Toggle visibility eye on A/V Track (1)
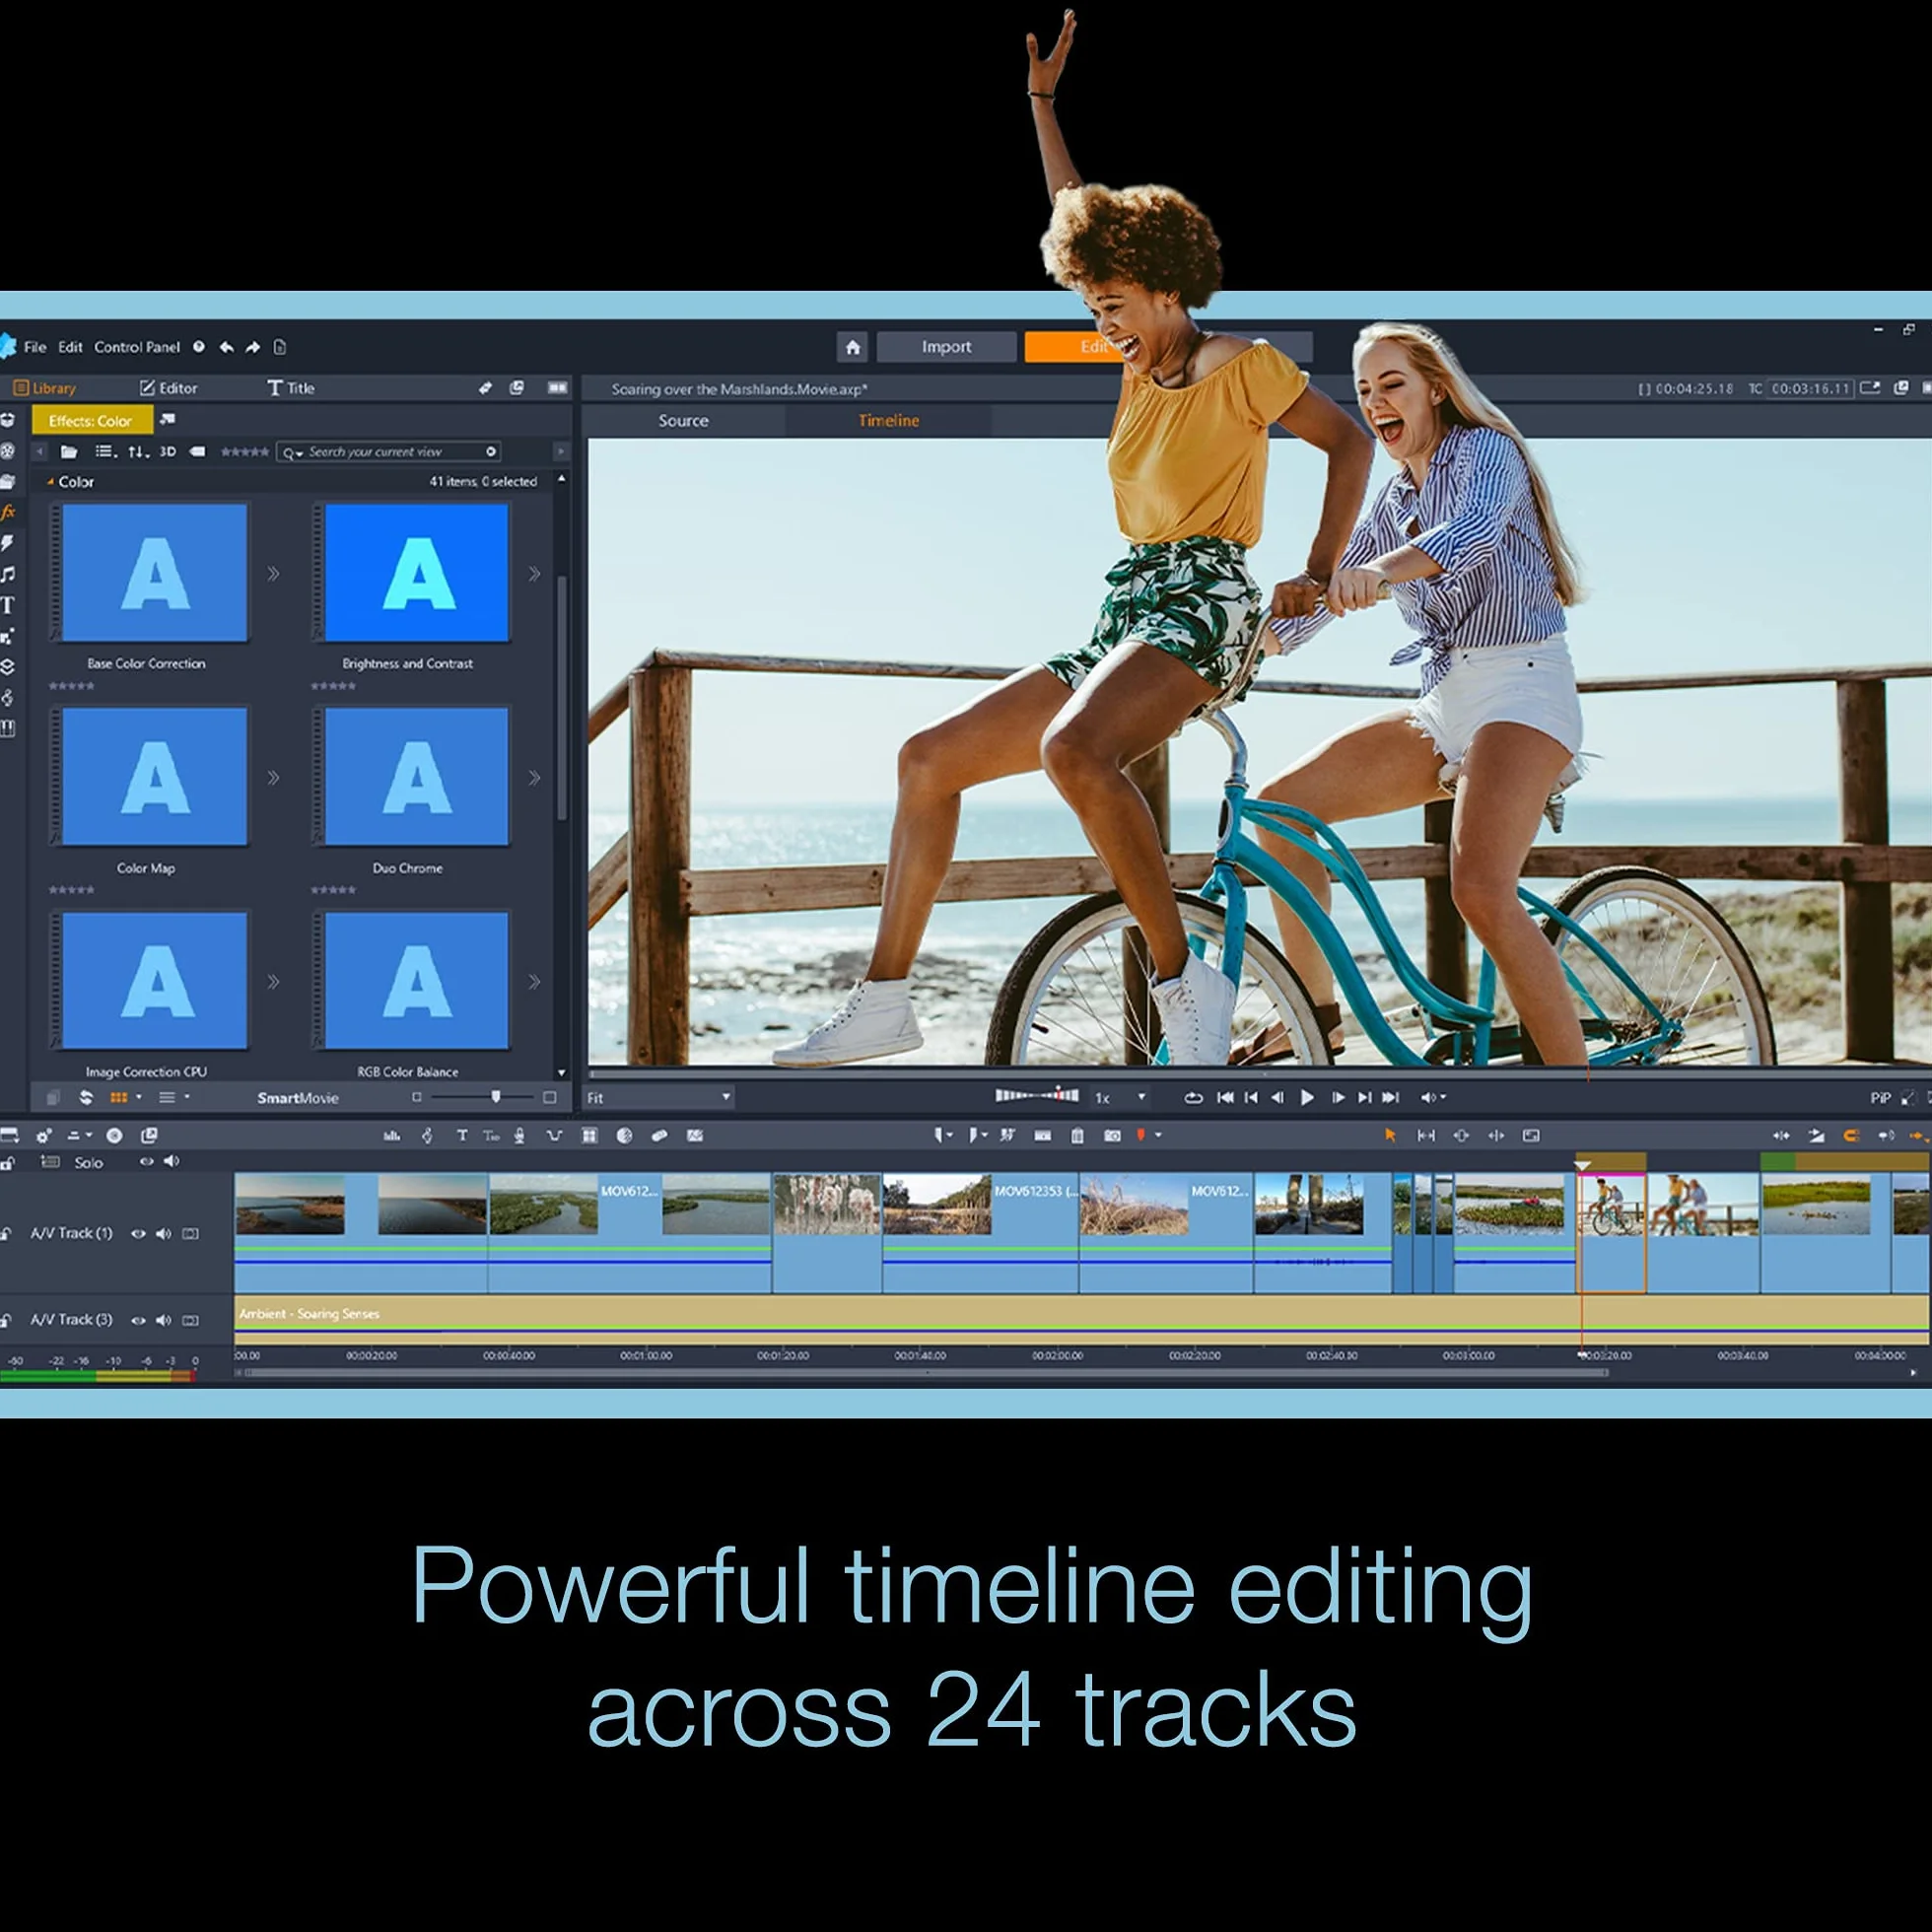Screen dimensions: 1932x1932 (x=138, y=1233)
